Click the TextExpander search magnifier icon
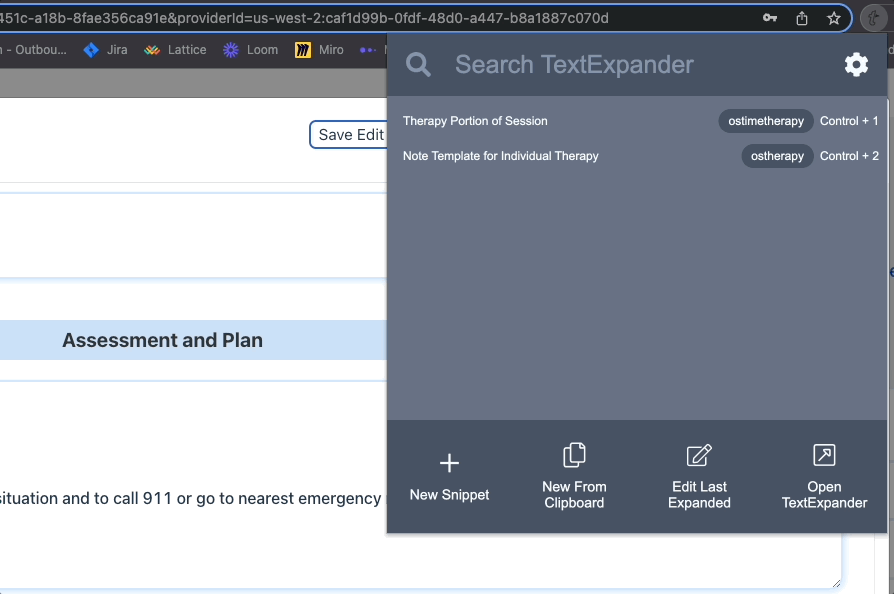 [x=418, y=64]
